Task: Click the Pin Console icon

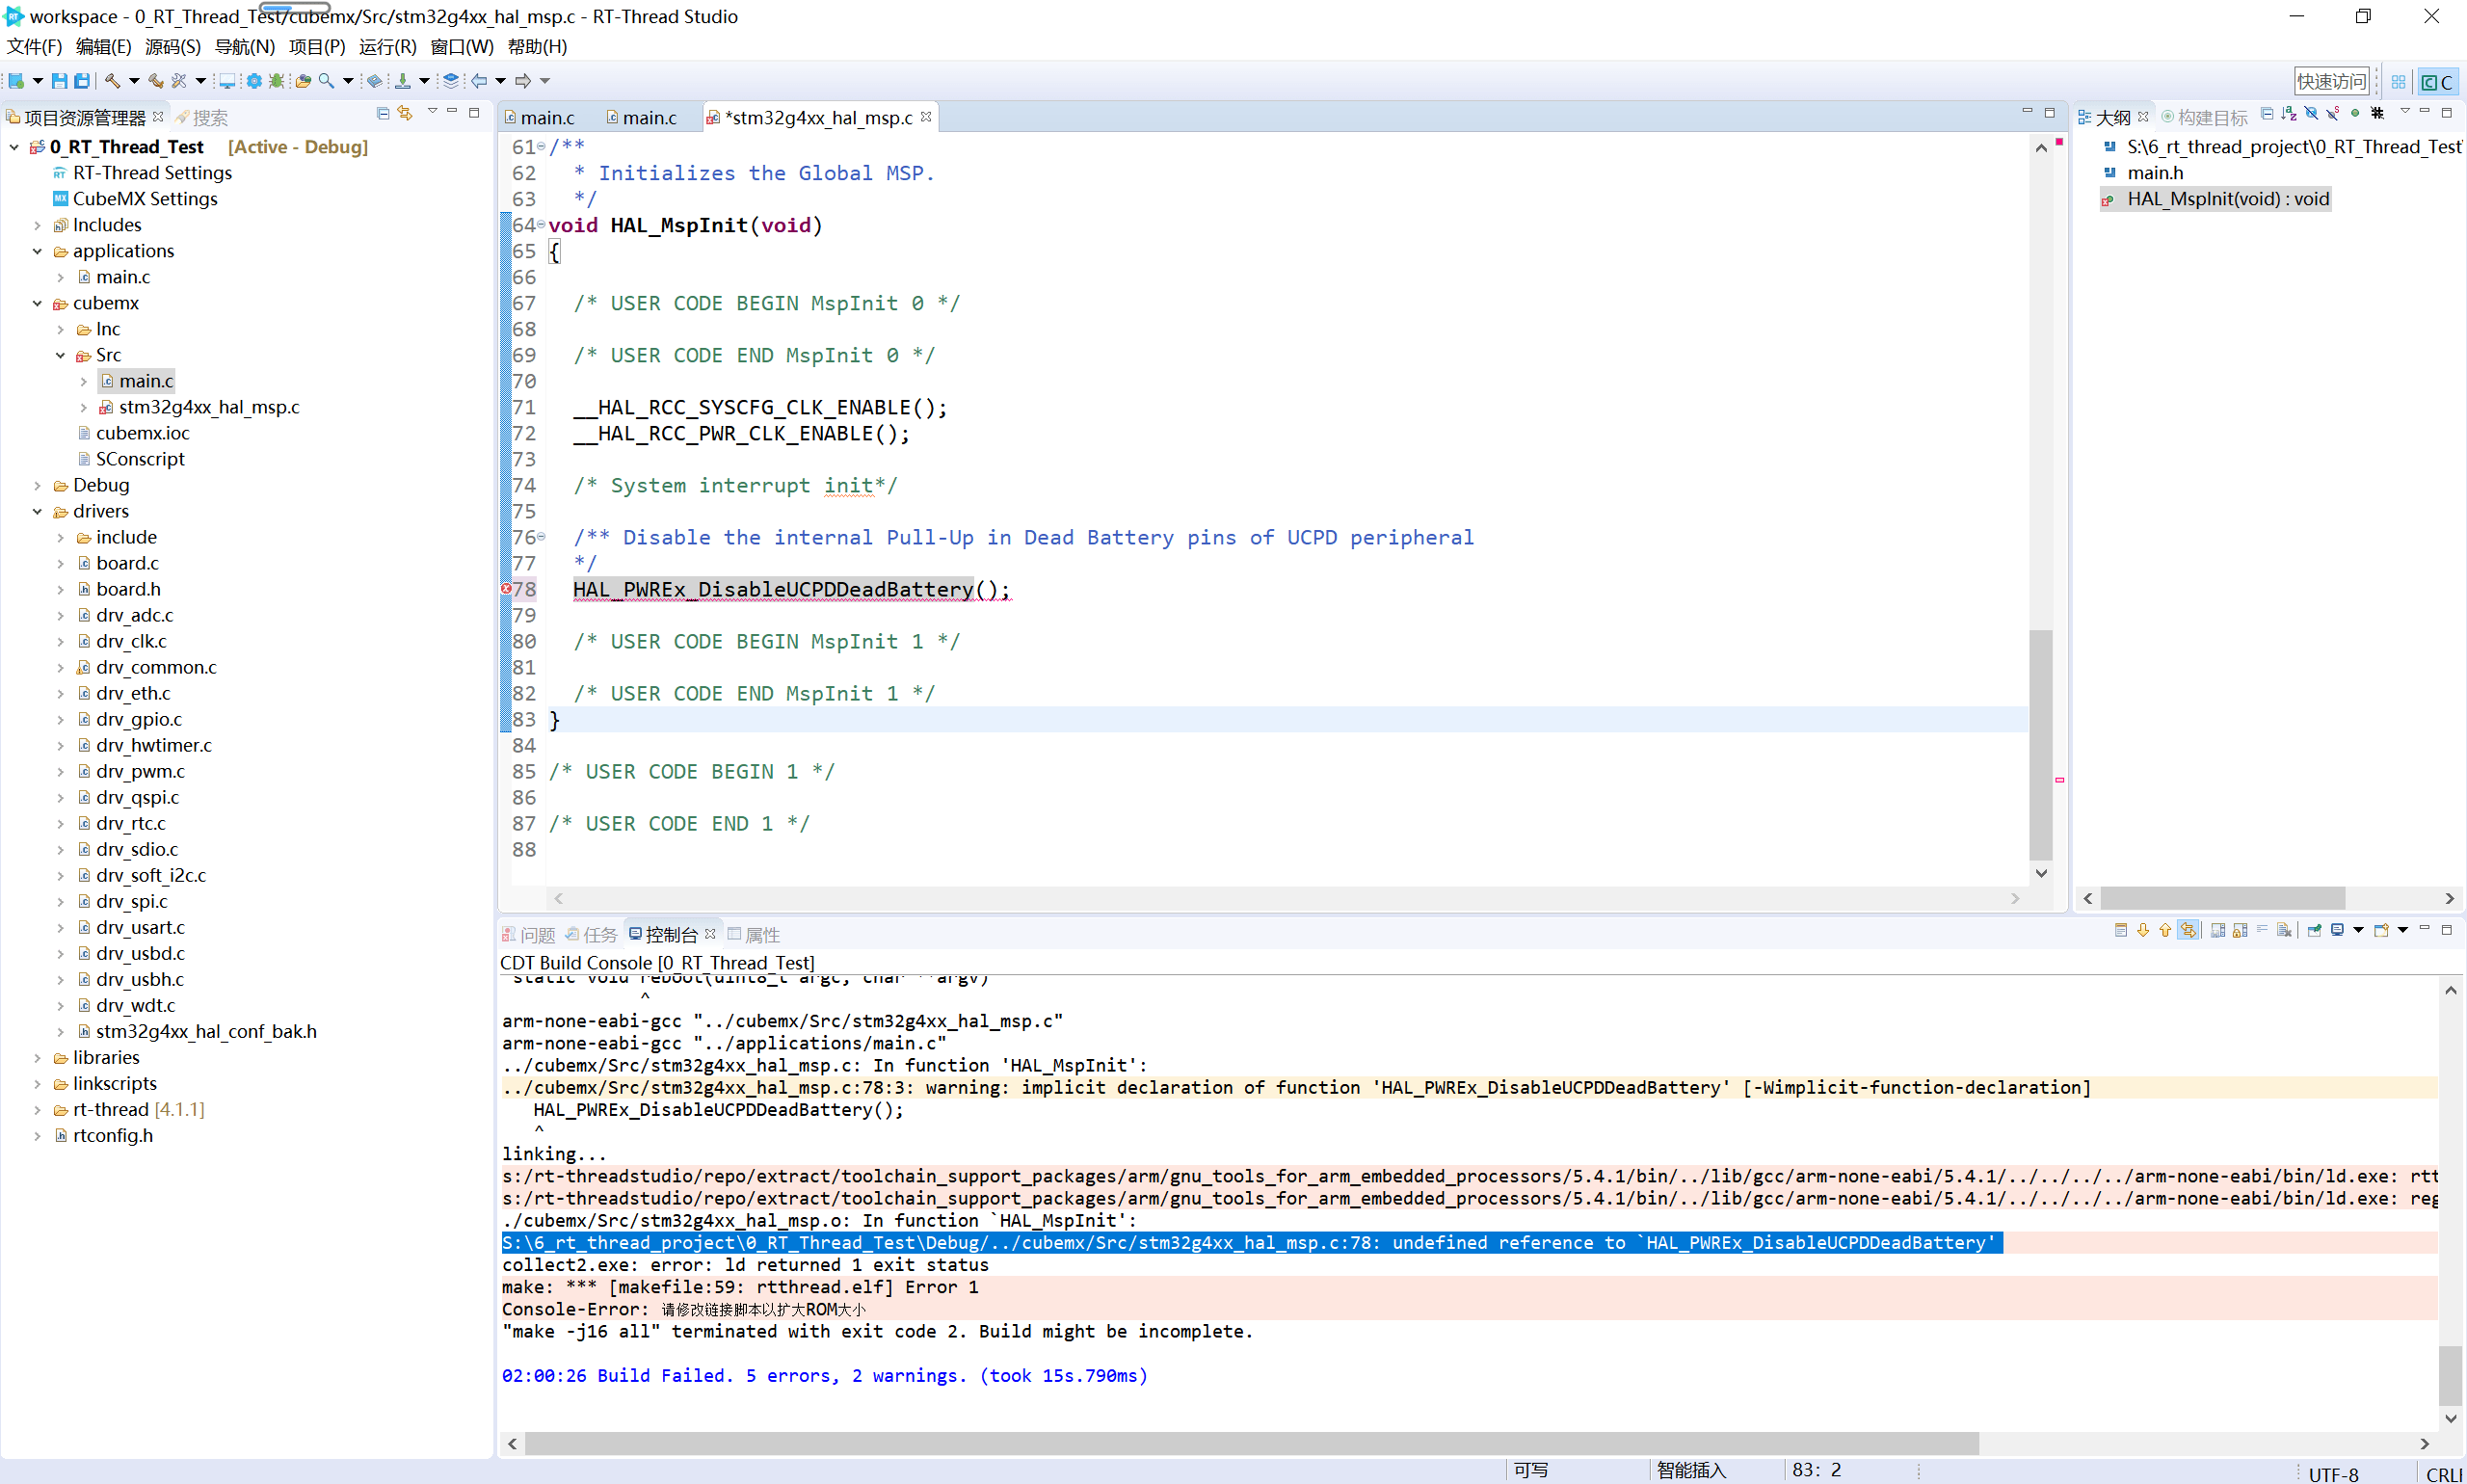Action: click(2313, 930)
